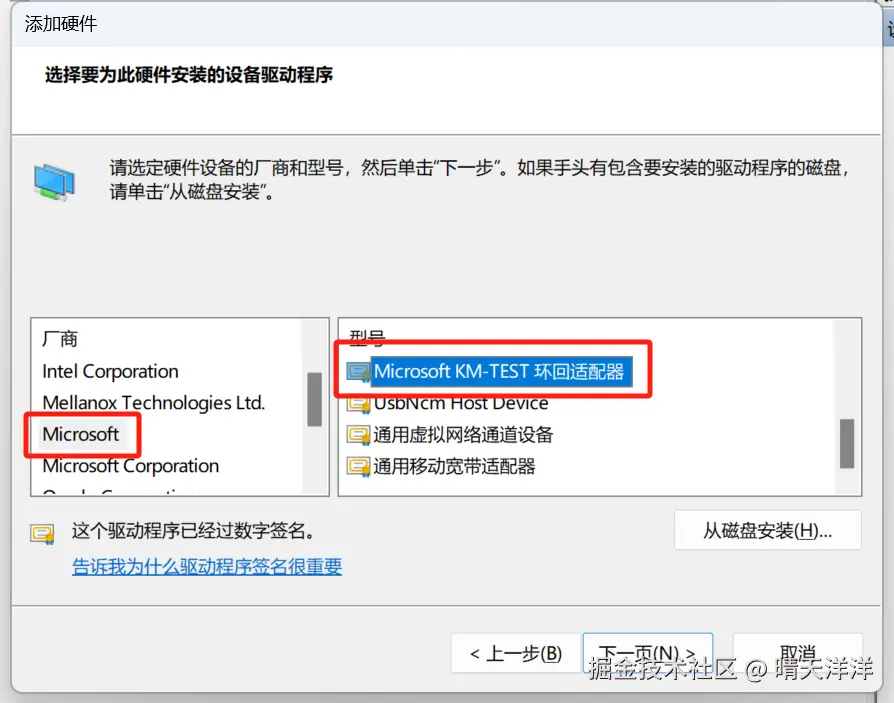Choose 通用虚拟网络通道设备 from model list
Viewport: 894px width, 703px height.
[463, 435]
